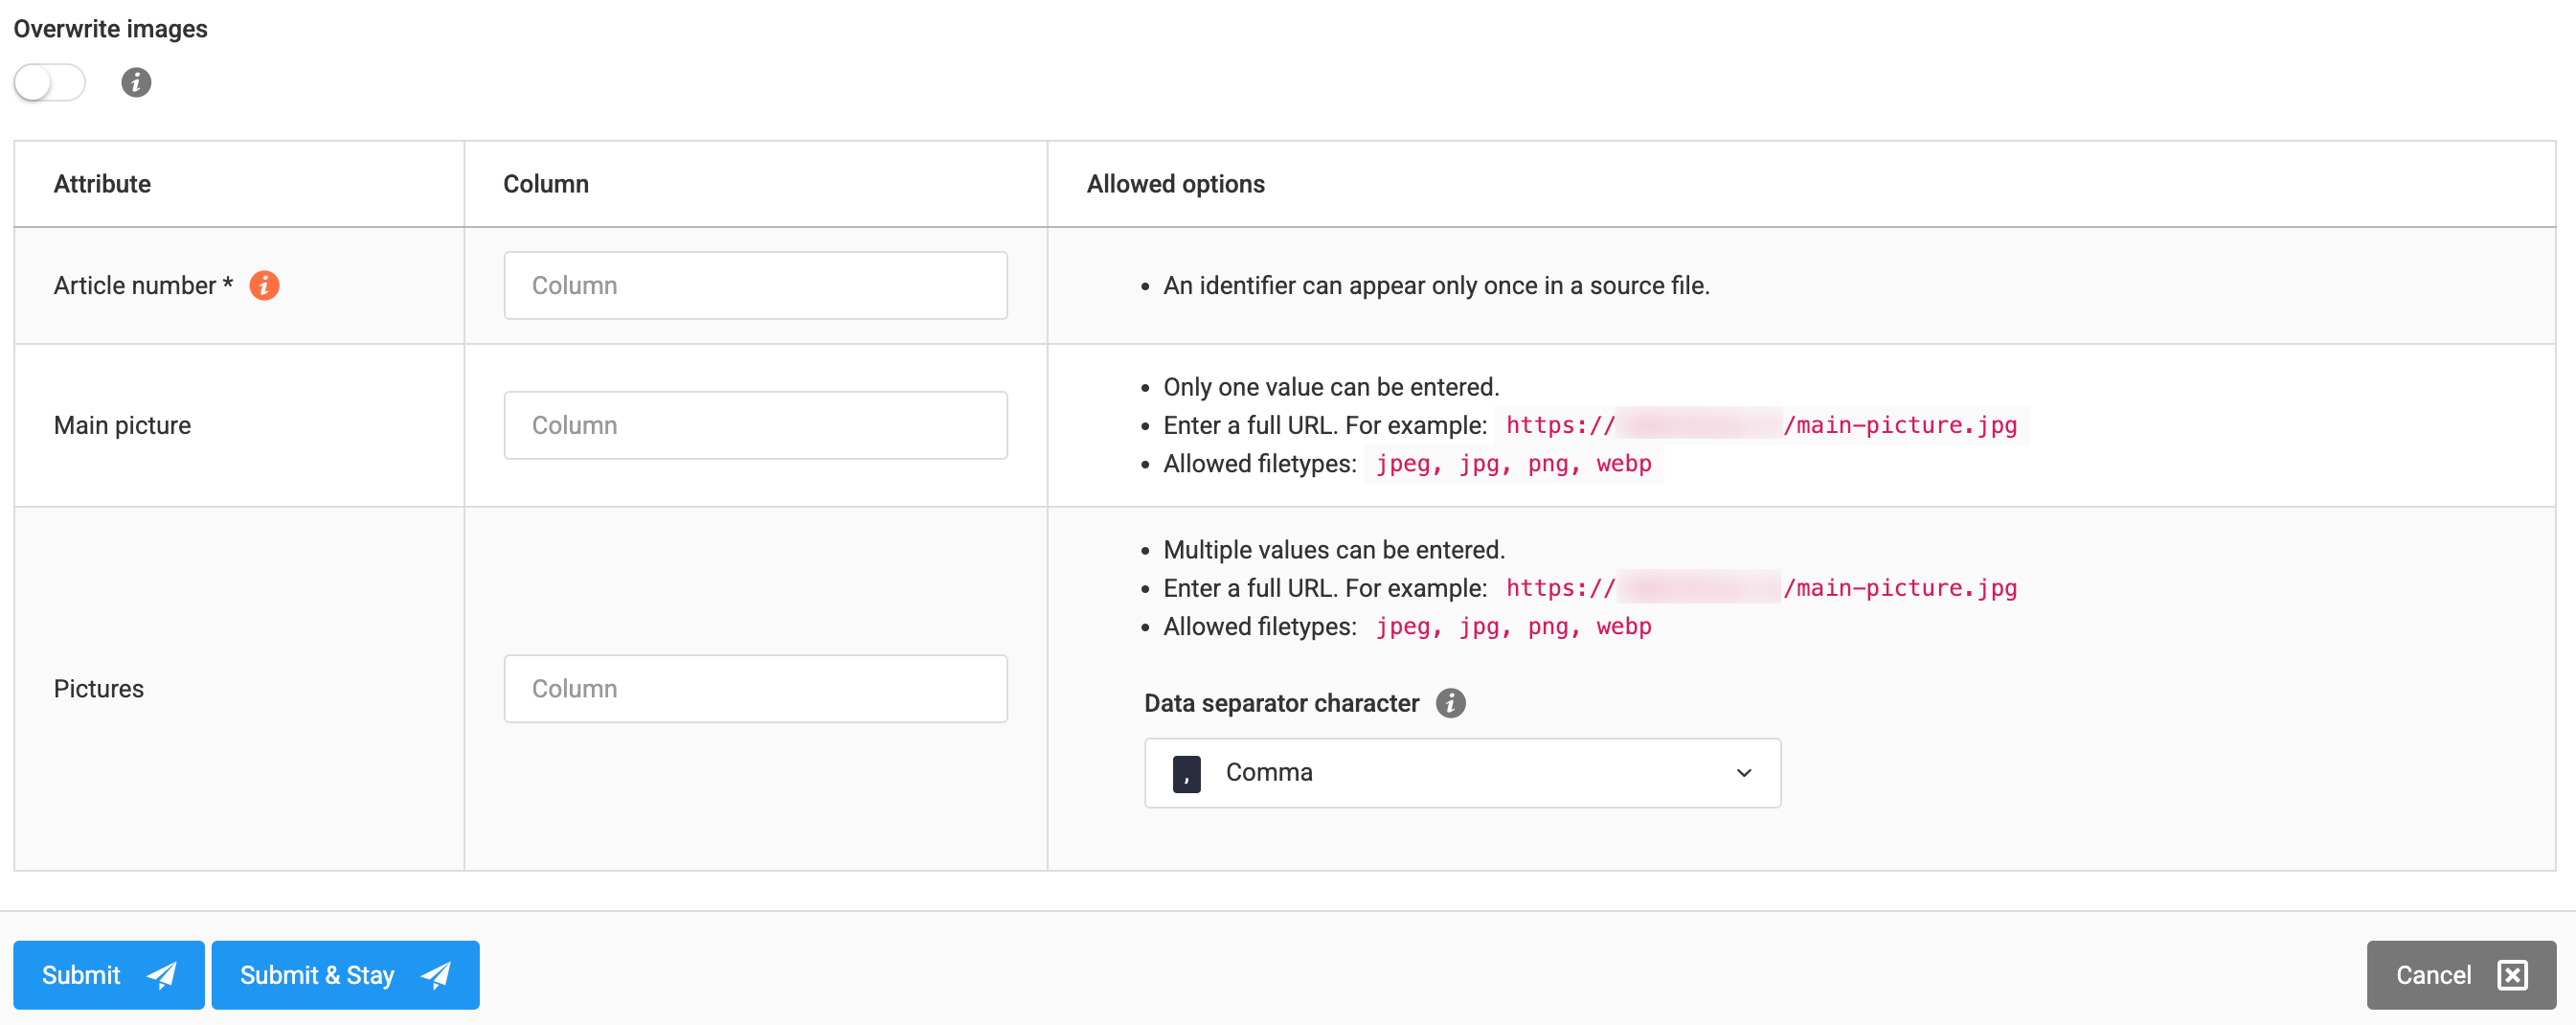Image resolution: width=2576 pixels, height=1025 pixels.
Task: Click the Cancel button
Action: 2434,974
